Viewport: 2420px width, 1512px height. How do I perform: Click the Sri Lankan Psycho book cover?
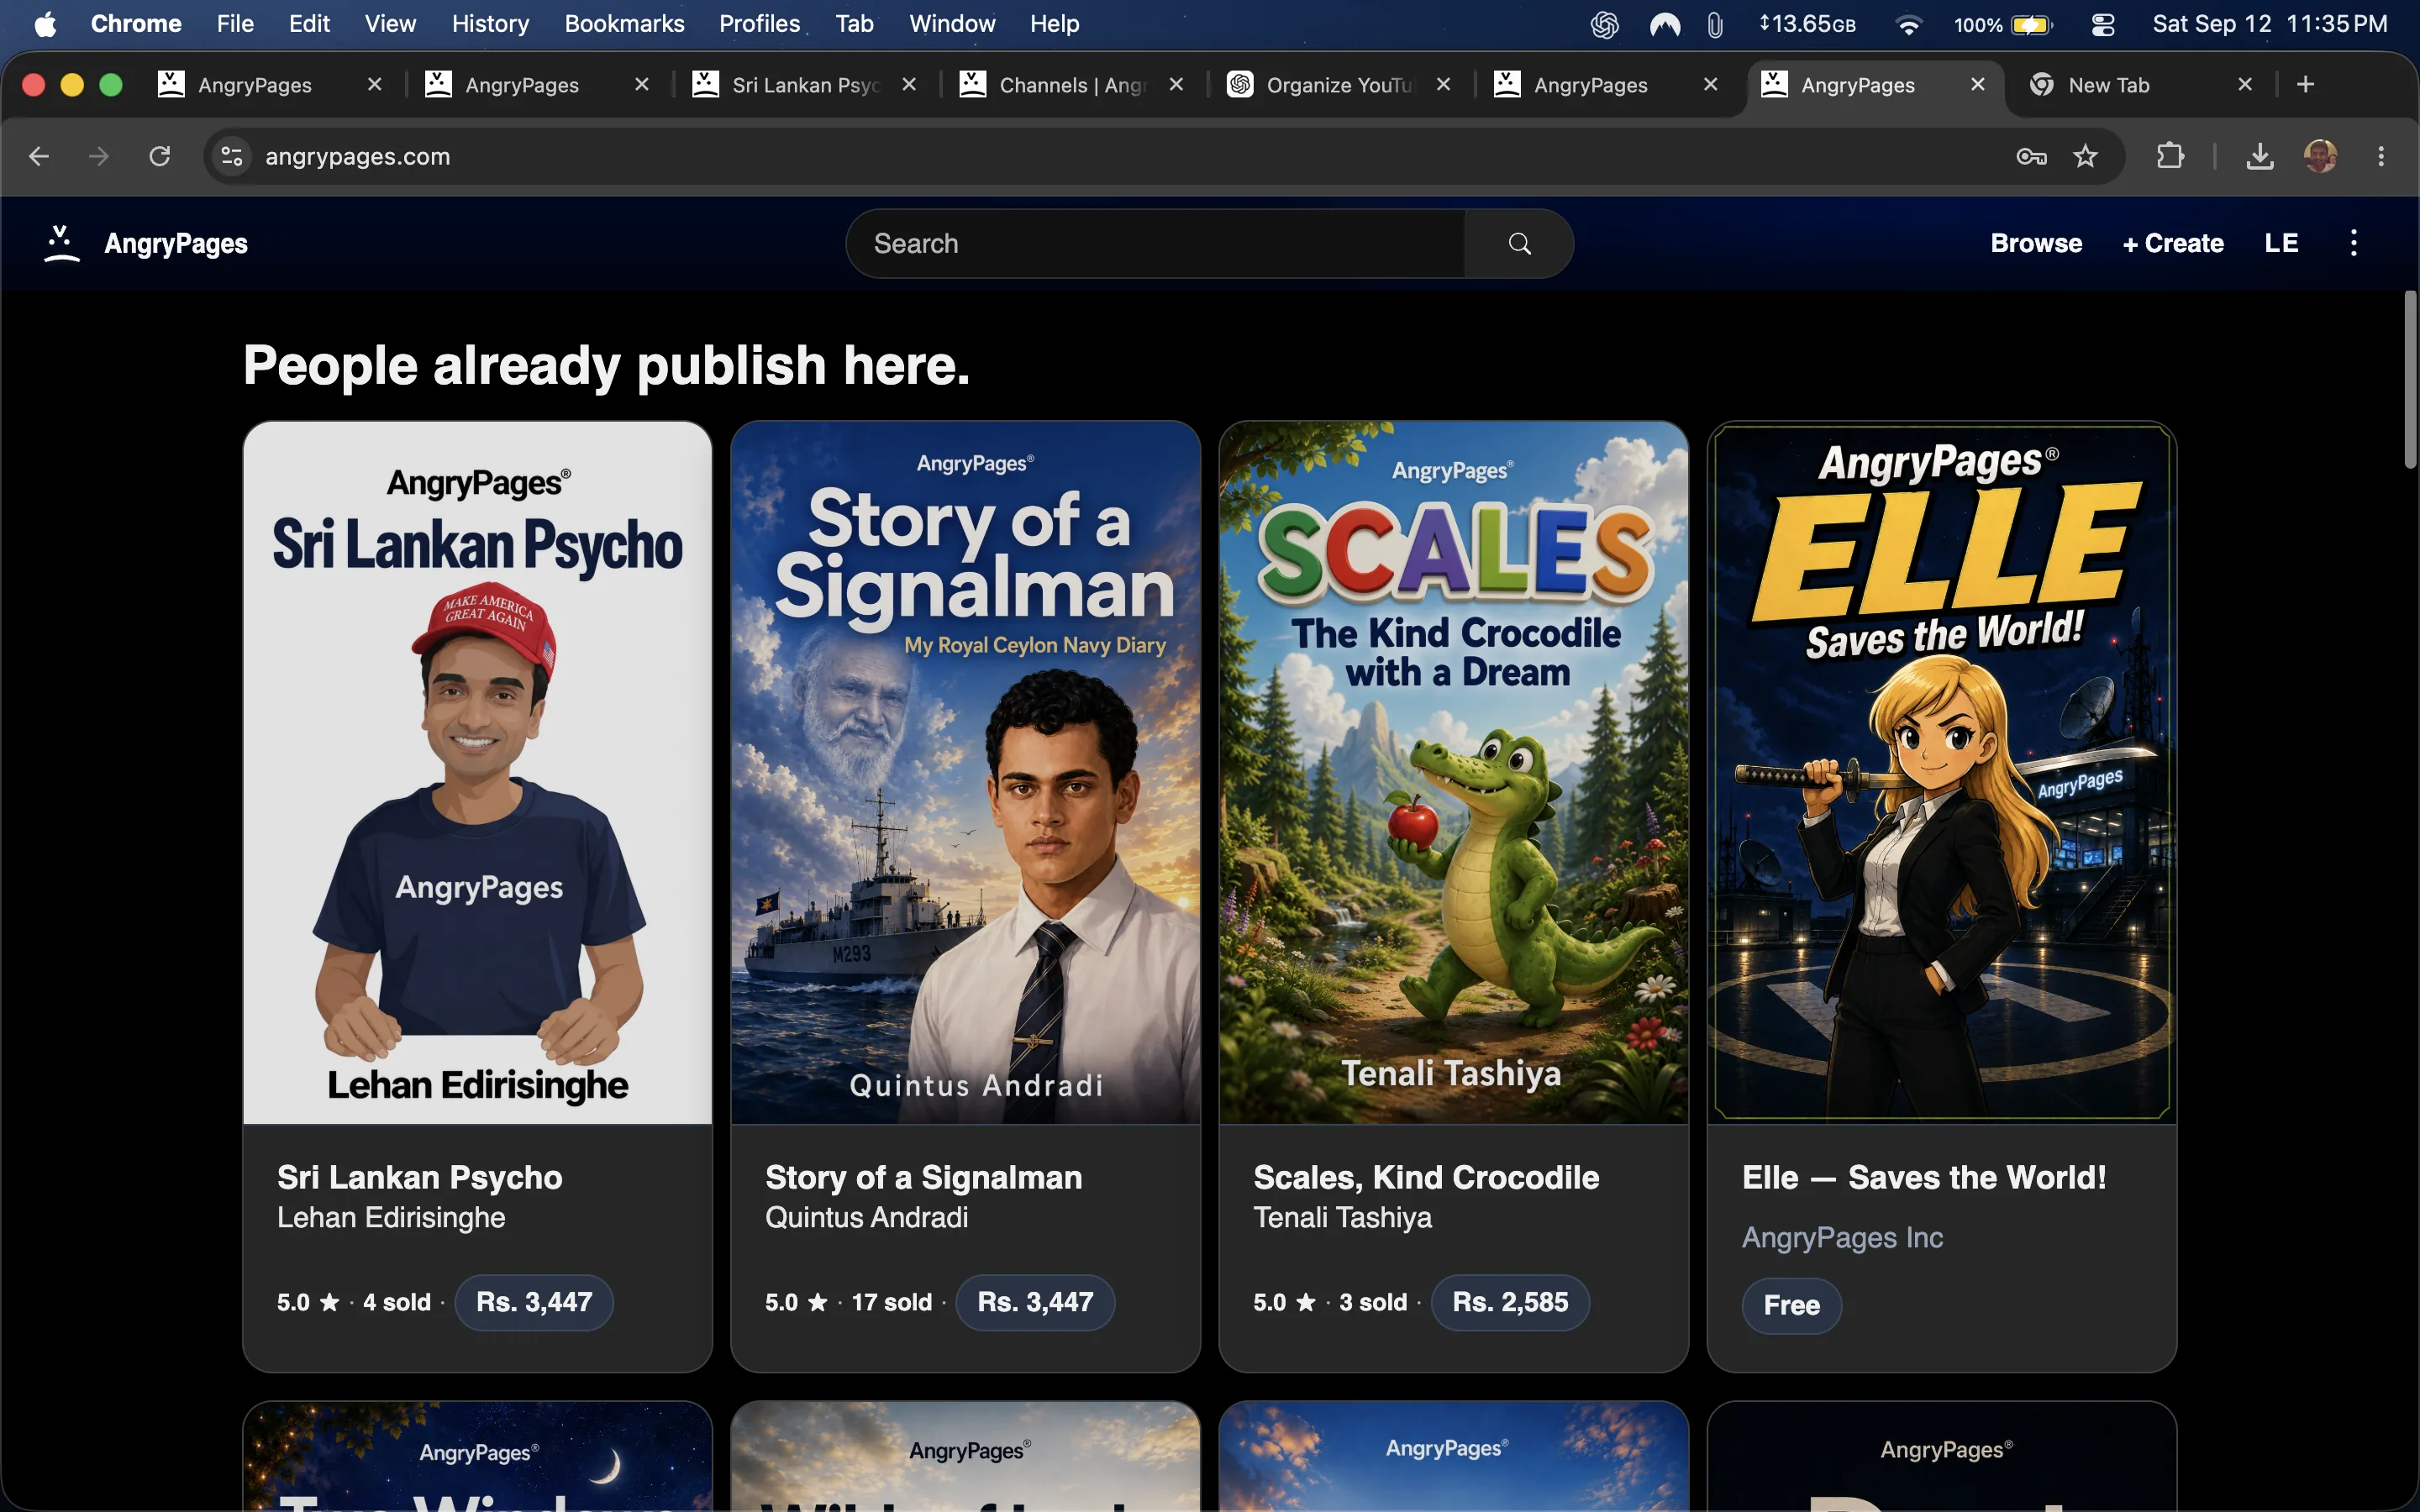[x=477, y=772]
